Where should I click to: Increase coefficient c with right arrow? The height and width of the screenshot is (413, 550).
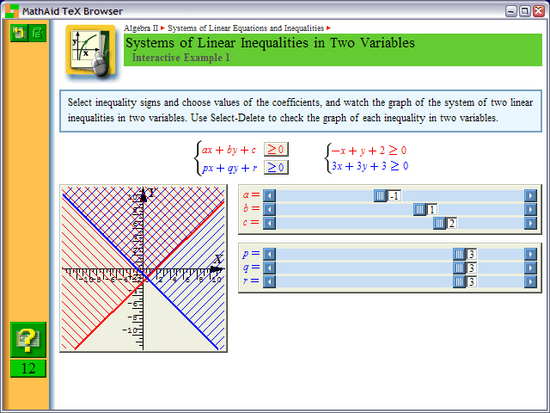(530, 223)
